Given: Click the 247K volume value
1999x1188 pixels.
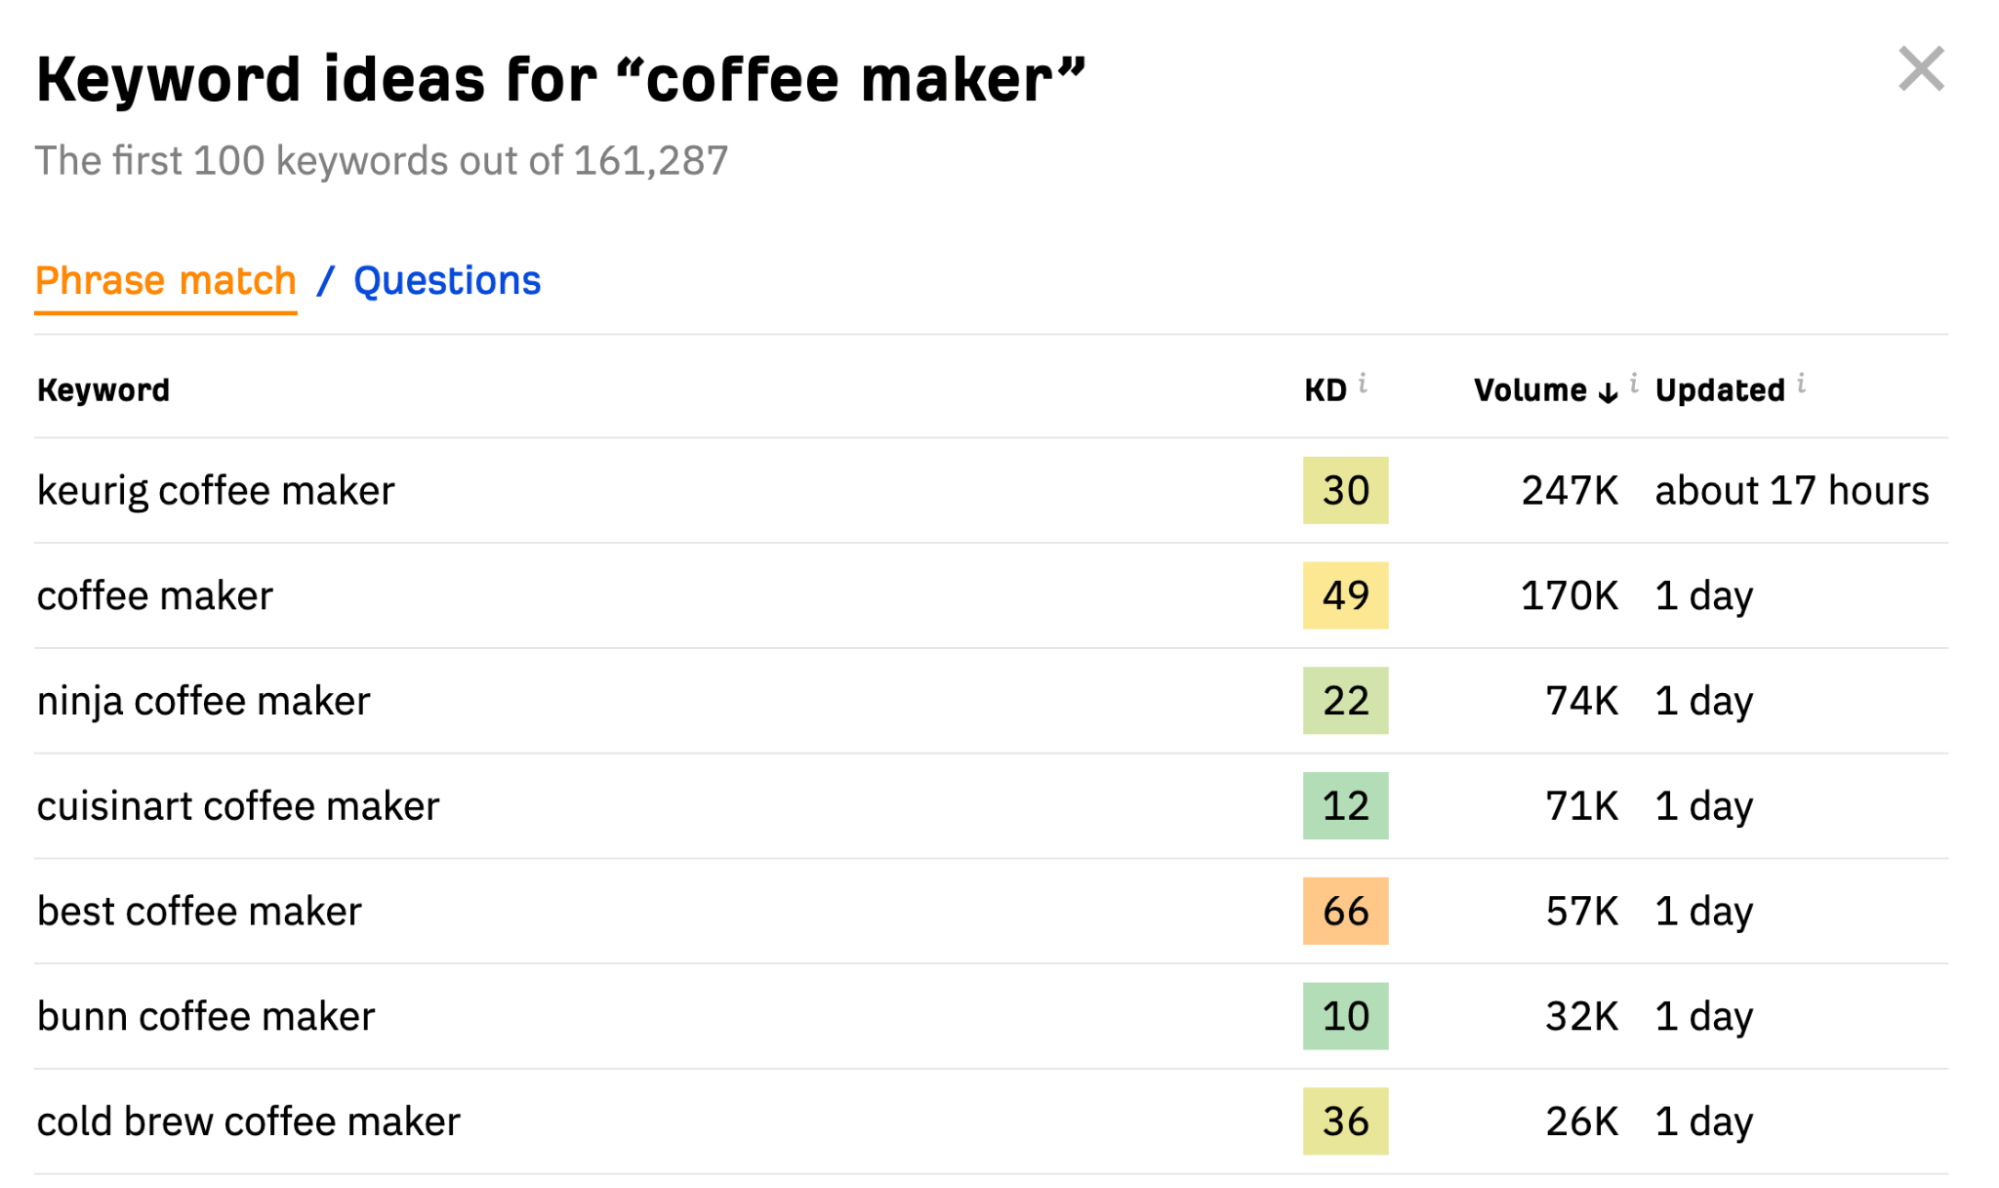Looking at the screenshot, I should coord(1570,490).
